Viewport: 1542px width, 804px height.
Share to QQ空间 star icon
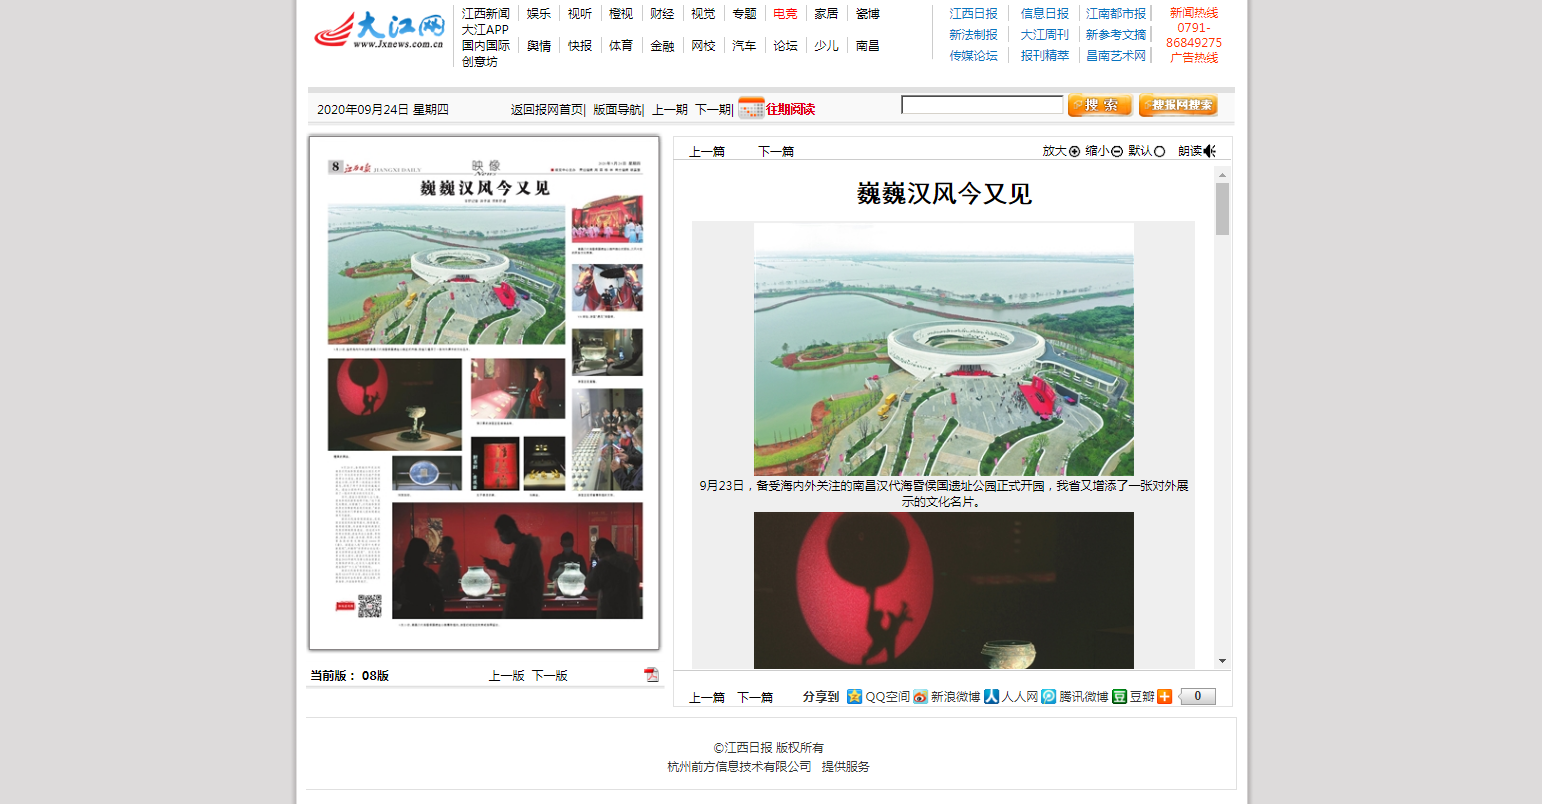[x=854, y=696]
